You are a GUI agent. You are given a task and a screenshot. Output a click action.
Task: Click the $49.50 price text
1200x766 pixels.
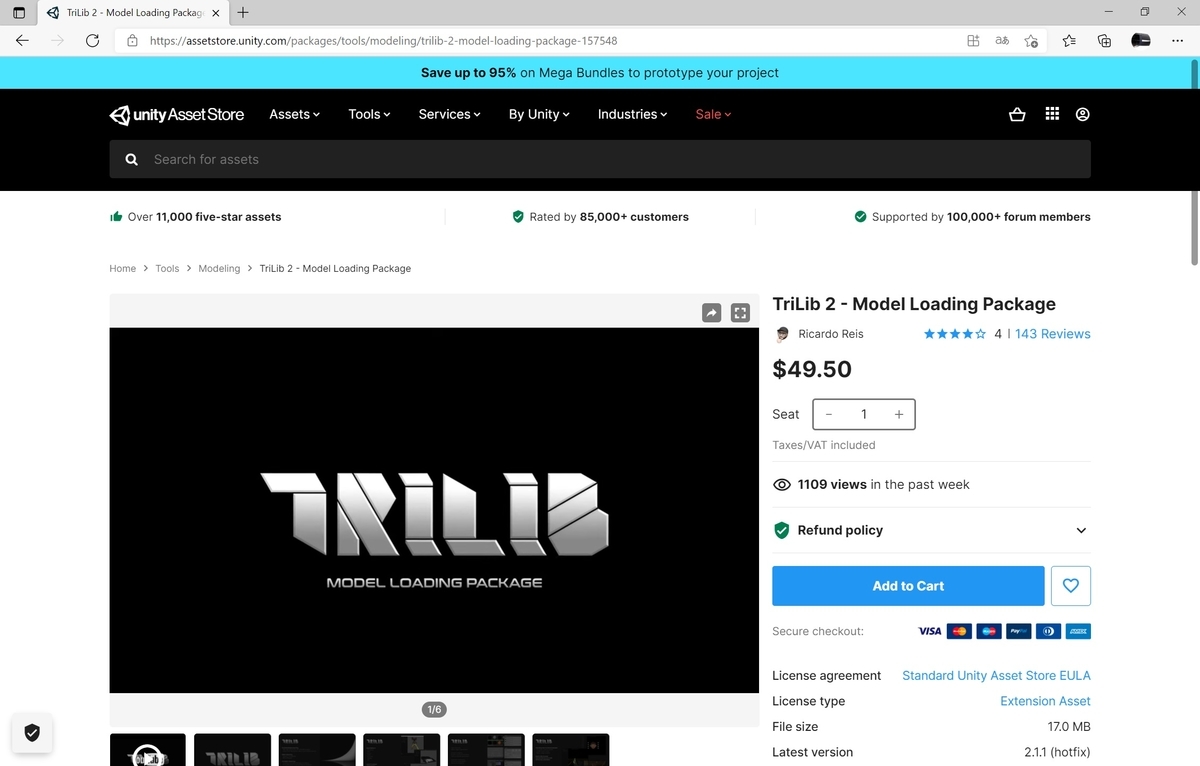coord(812,369)
